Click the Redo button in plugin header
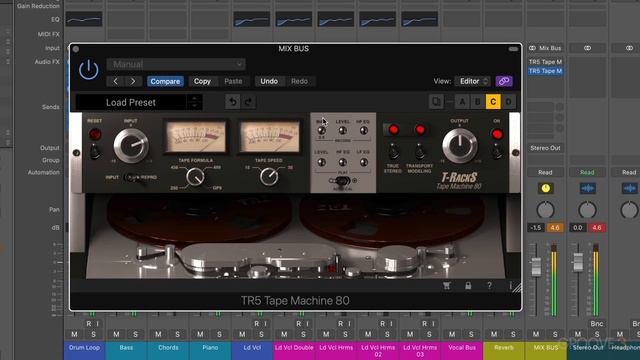This screenshot has height=360, width=640. (x=299, y=81)
